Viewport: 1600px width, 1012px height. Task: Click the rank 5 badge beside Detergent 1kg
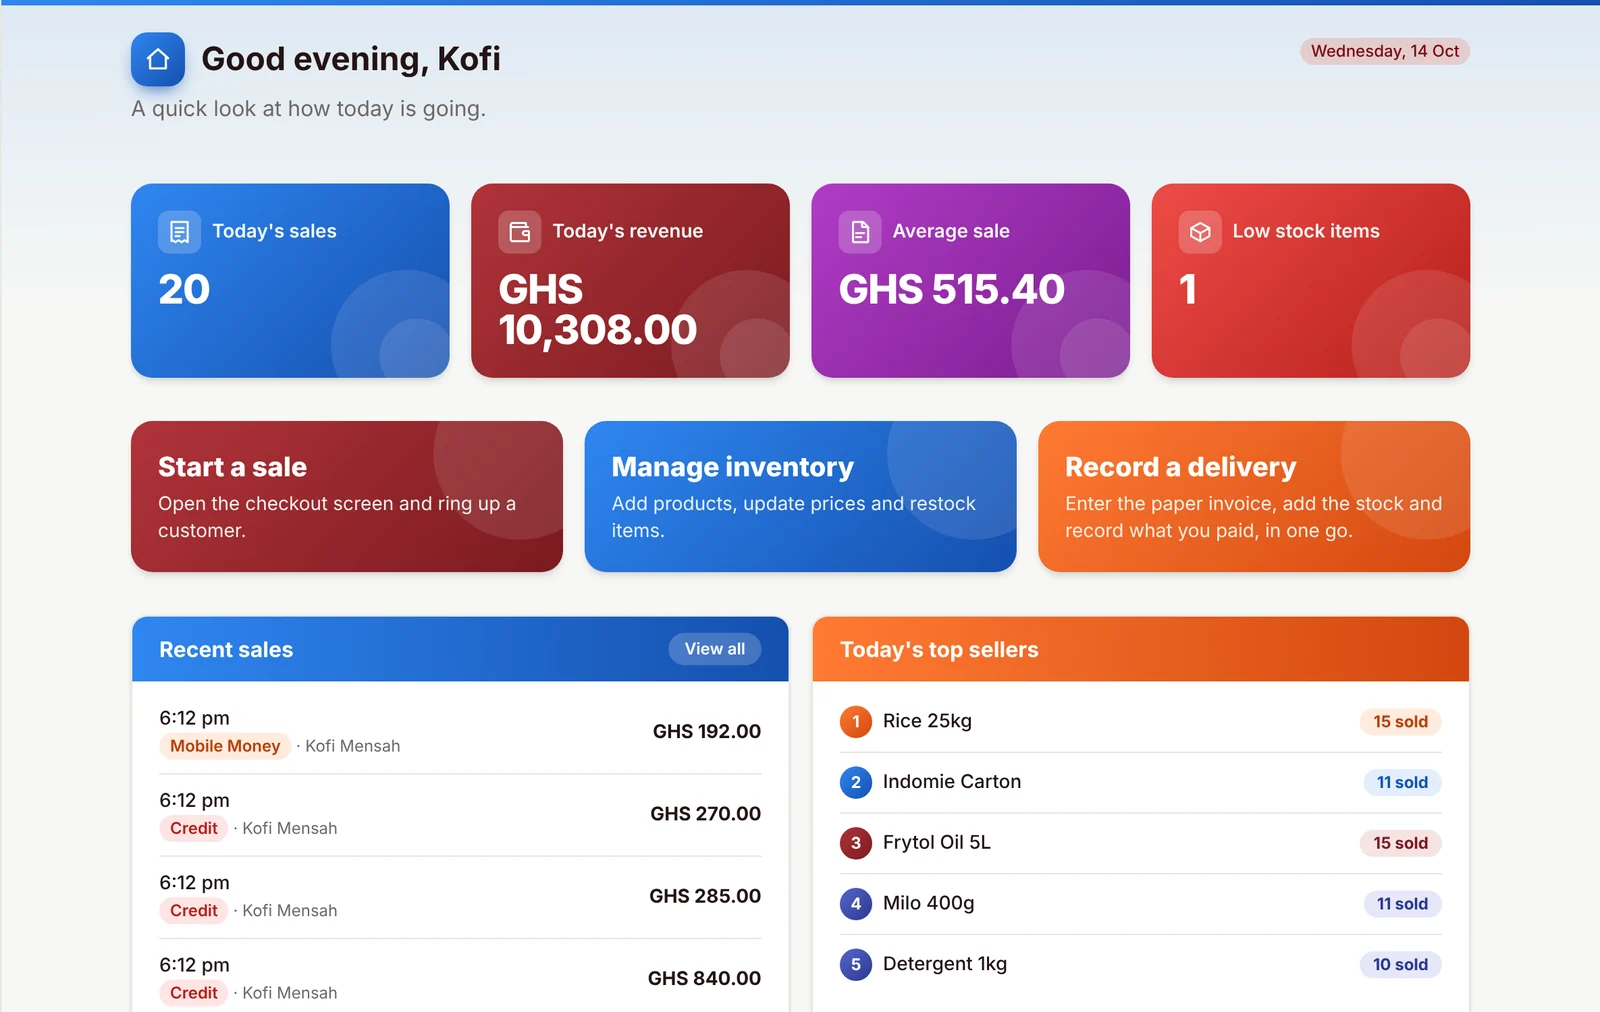856,965
